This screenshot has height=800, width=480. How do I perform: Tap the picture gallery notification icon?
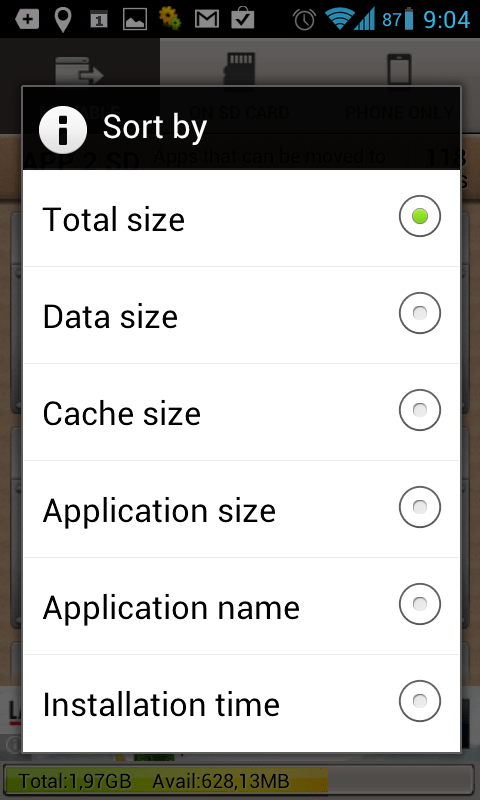tap(135, 20)
